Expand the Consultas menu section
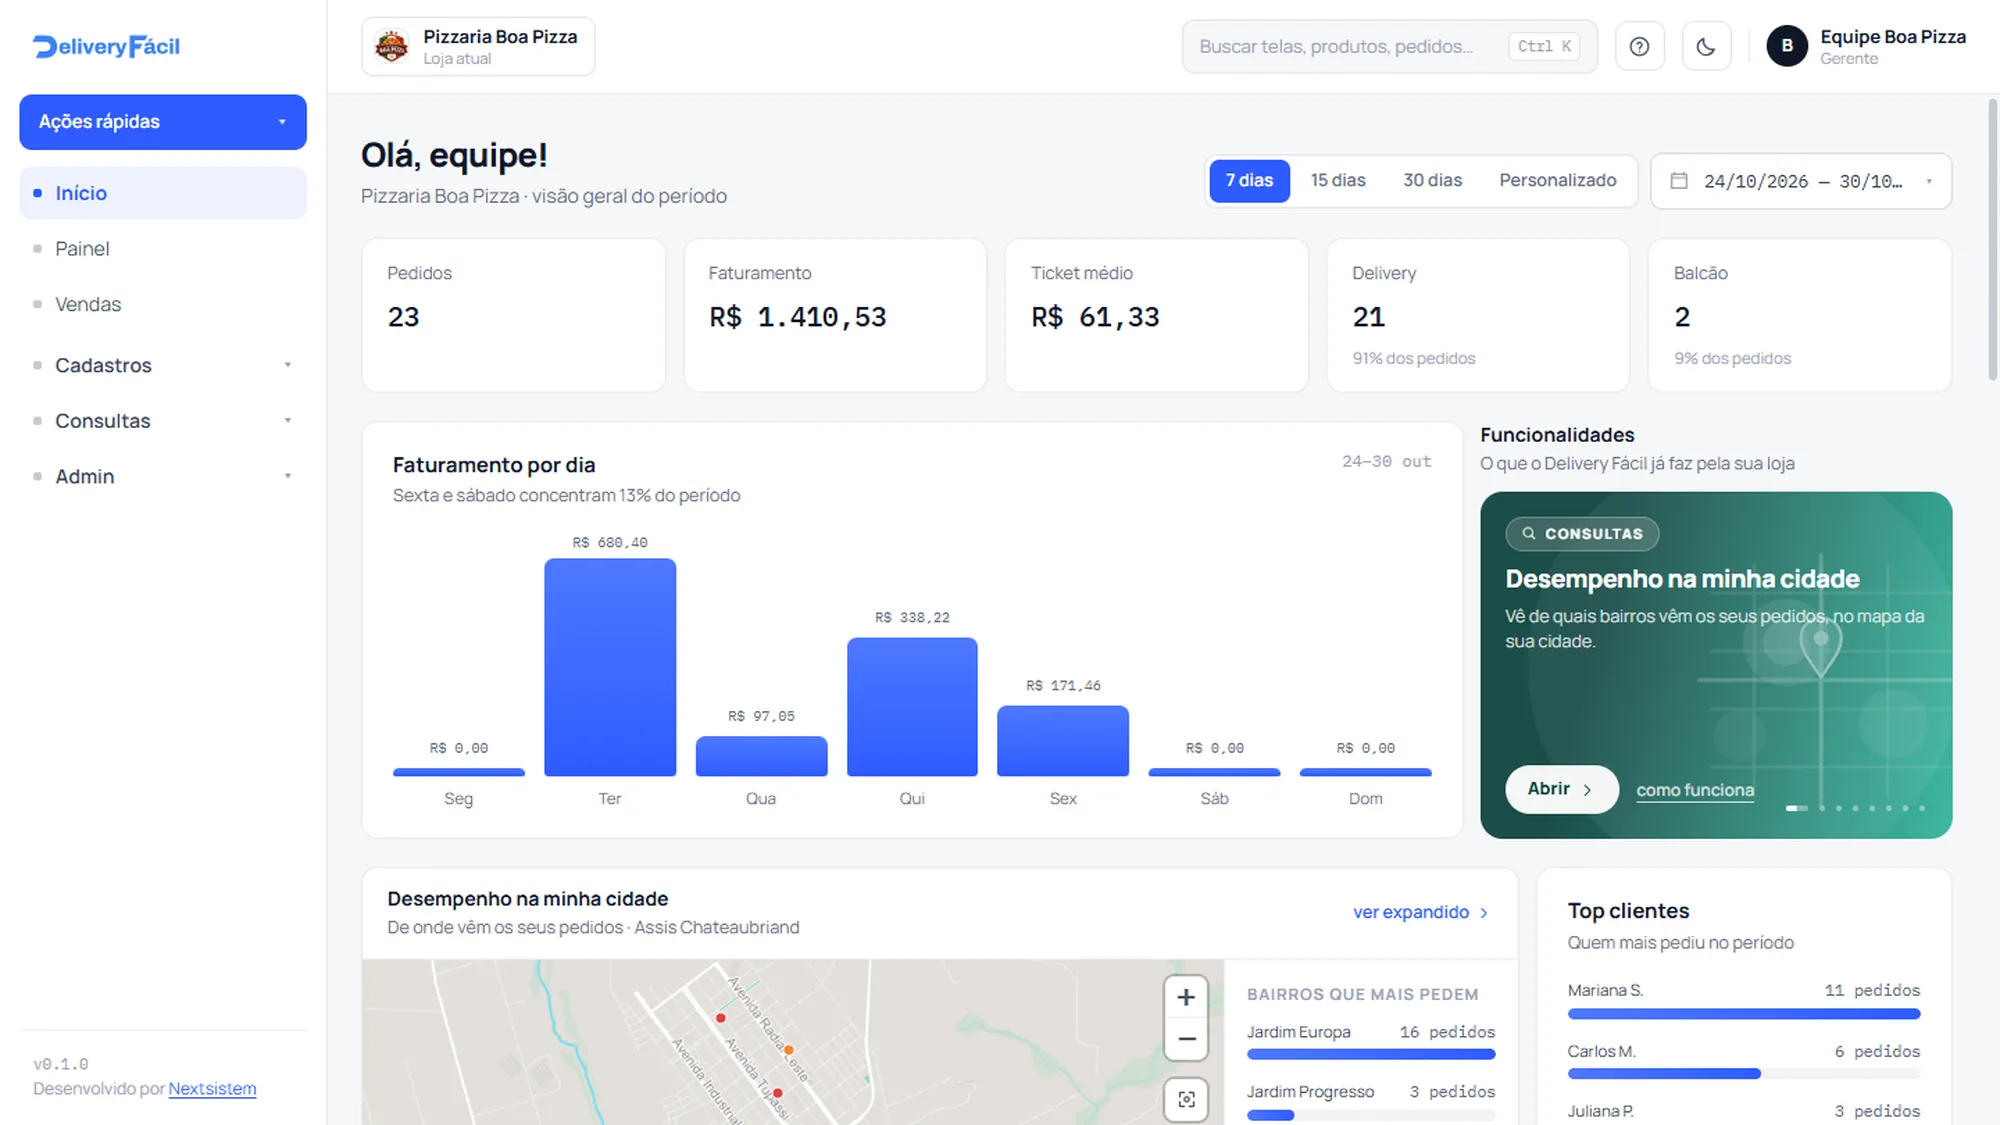 (x=163, y=421)
